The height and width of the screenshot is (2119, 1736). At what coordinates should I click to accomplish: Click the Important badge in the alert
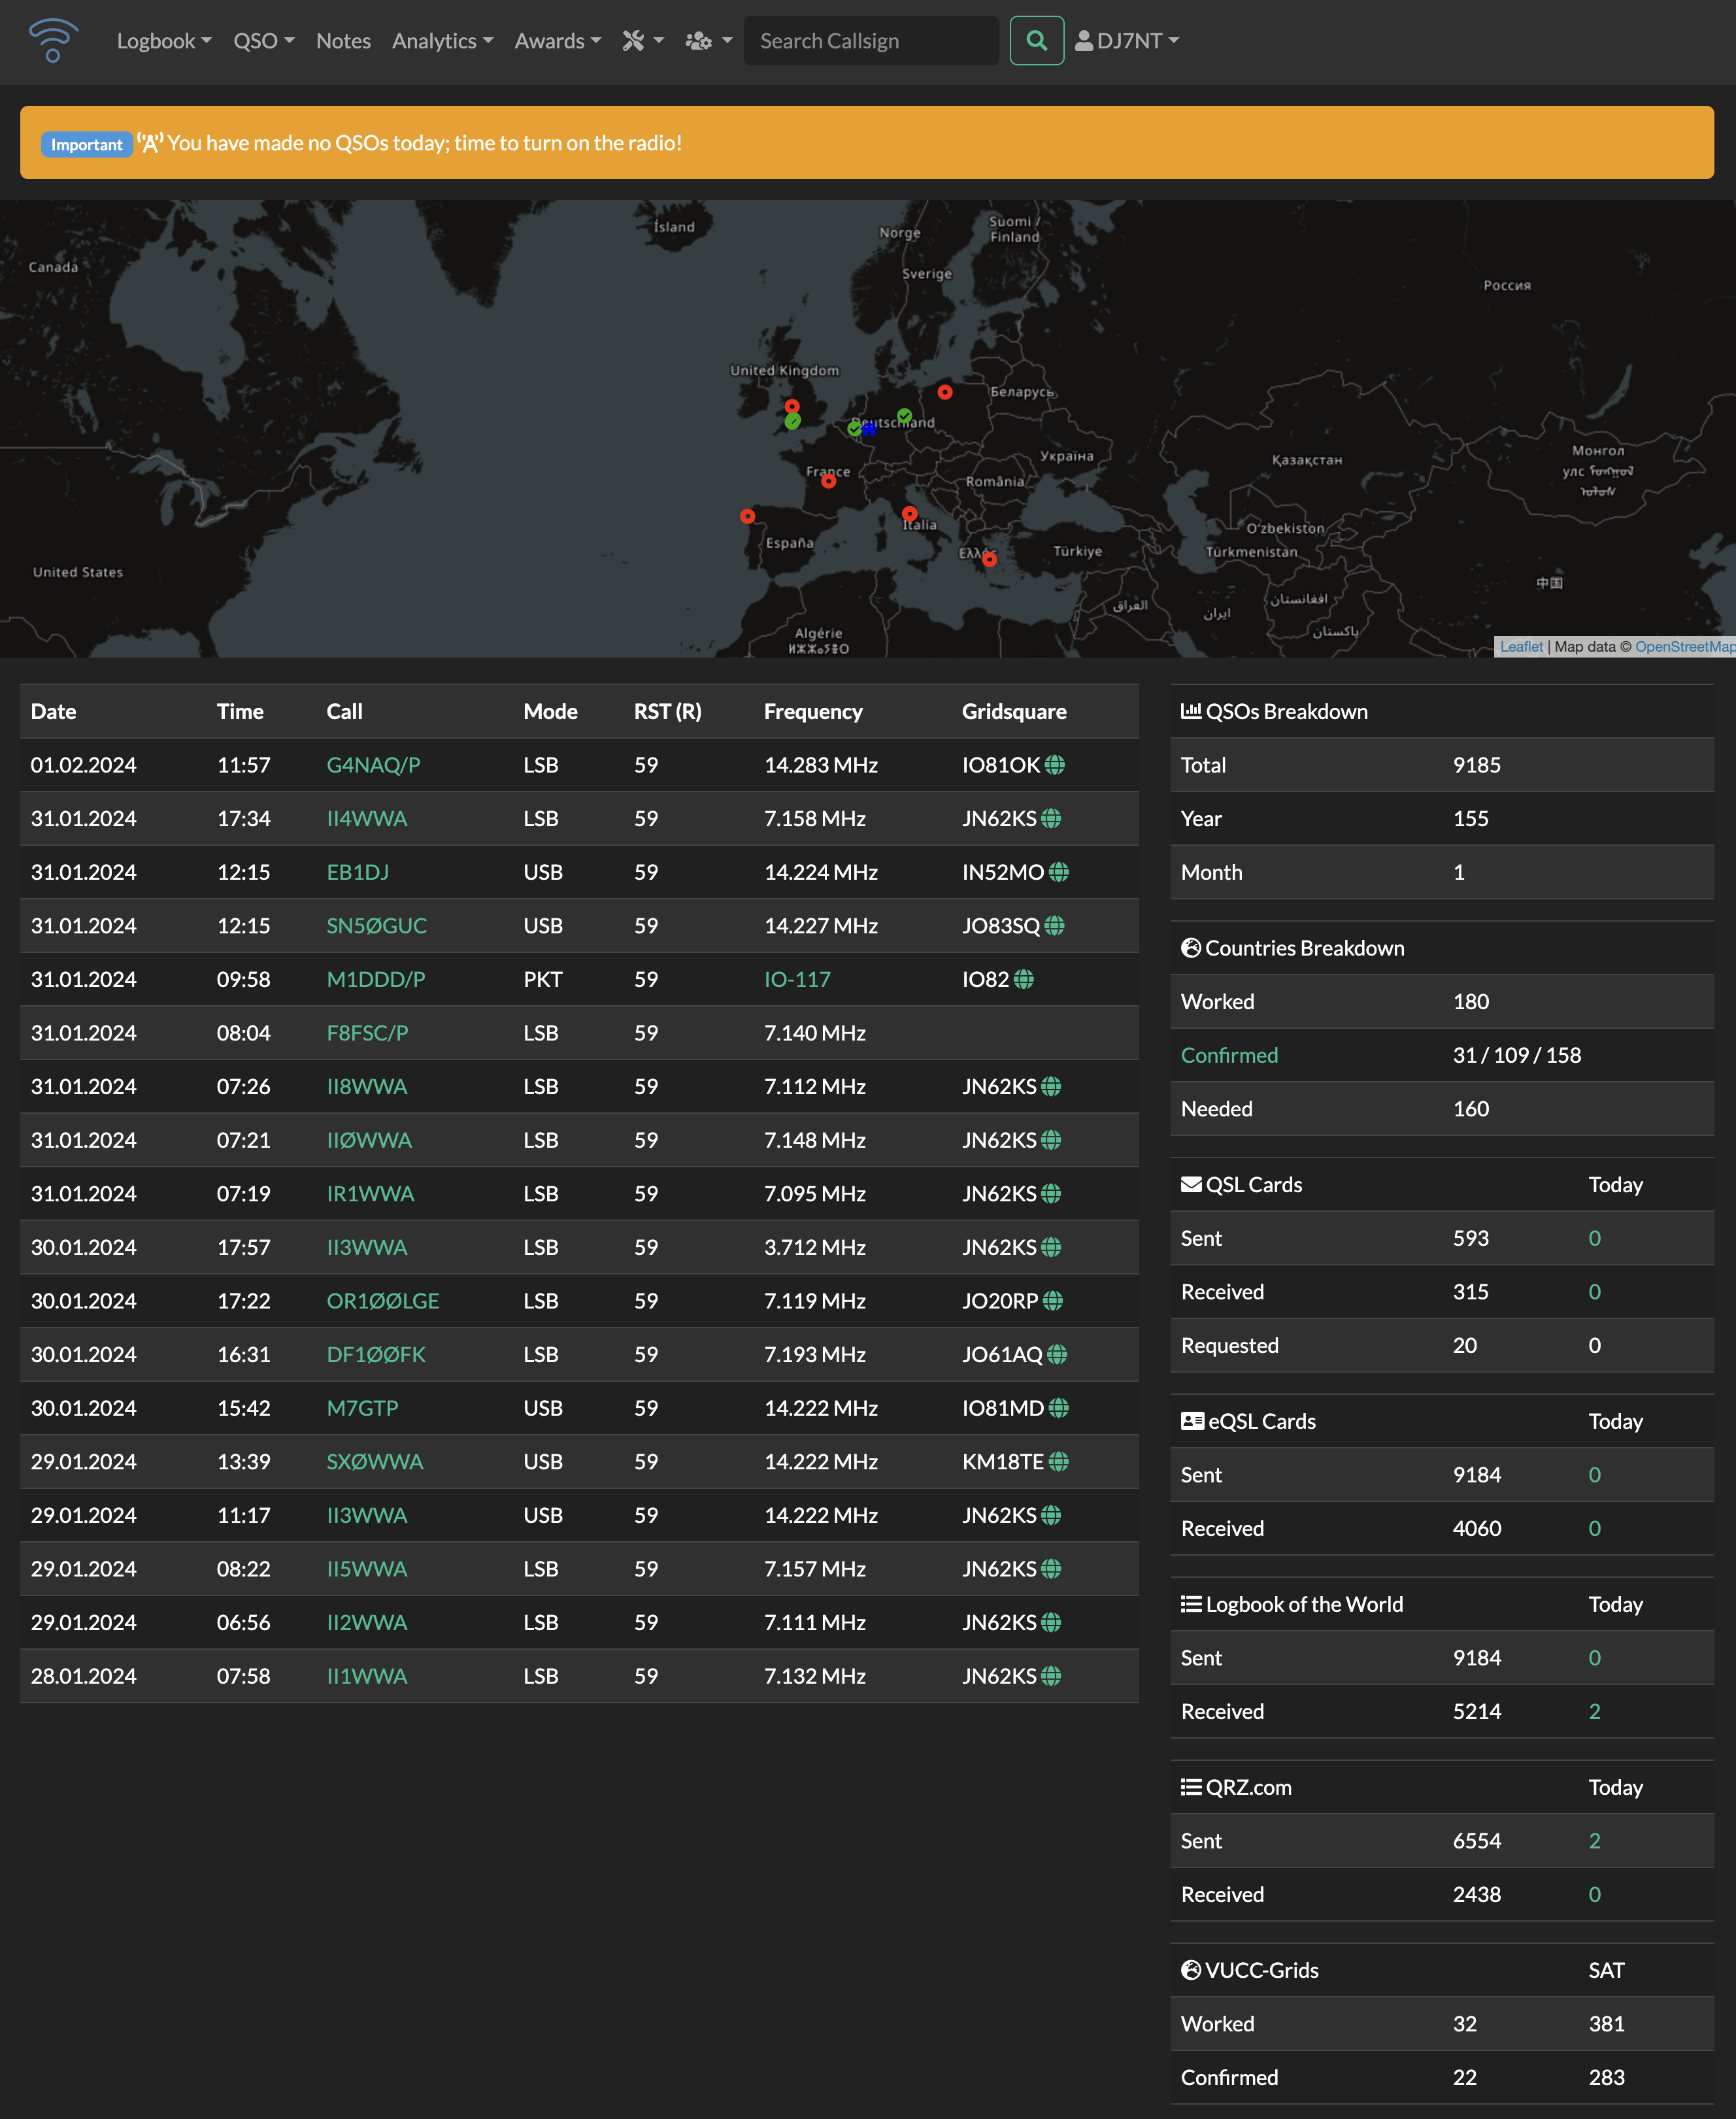(86, 144)
